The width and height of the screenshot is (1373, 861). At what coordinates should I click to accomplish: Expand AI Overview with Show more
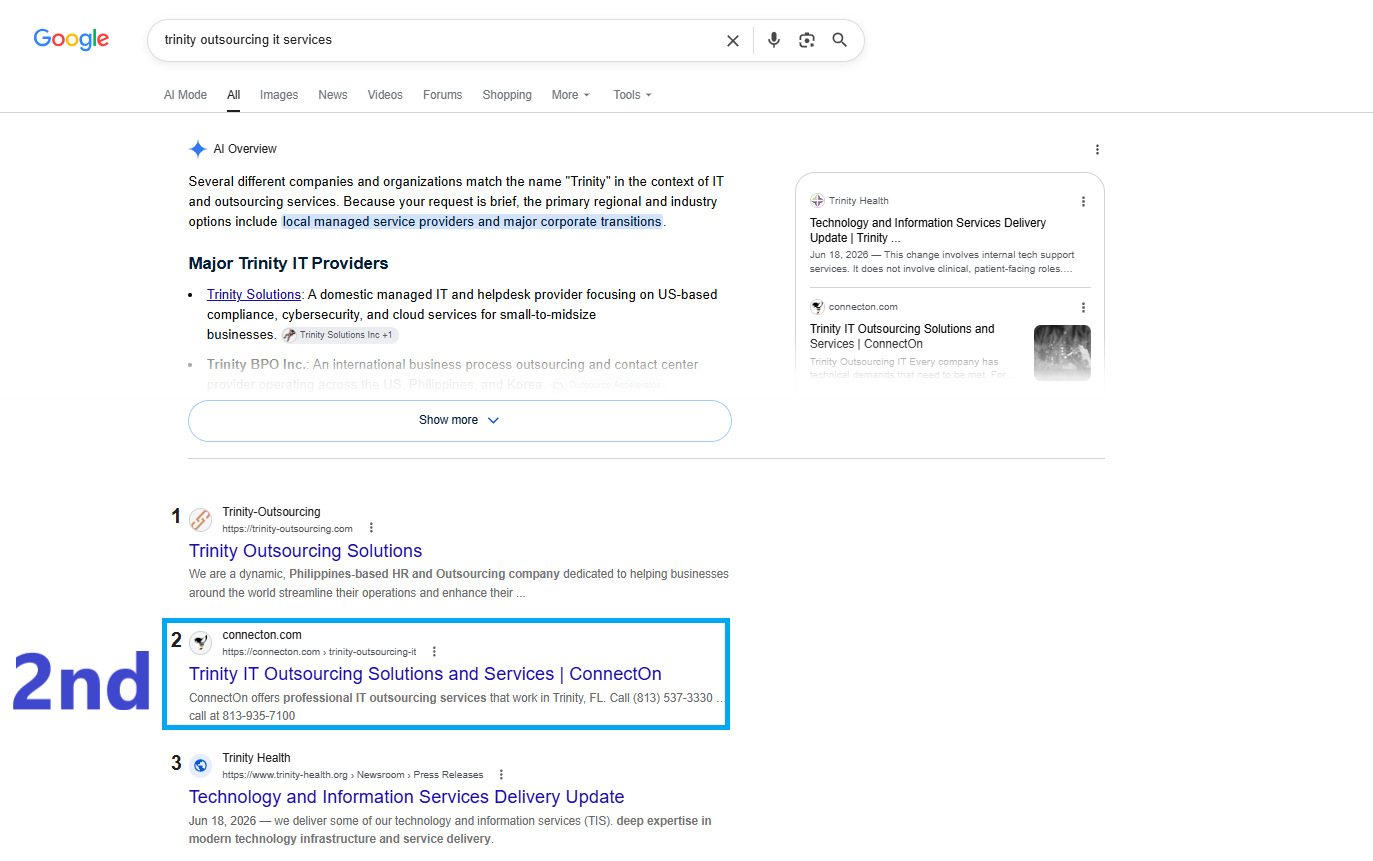(460, 421)
